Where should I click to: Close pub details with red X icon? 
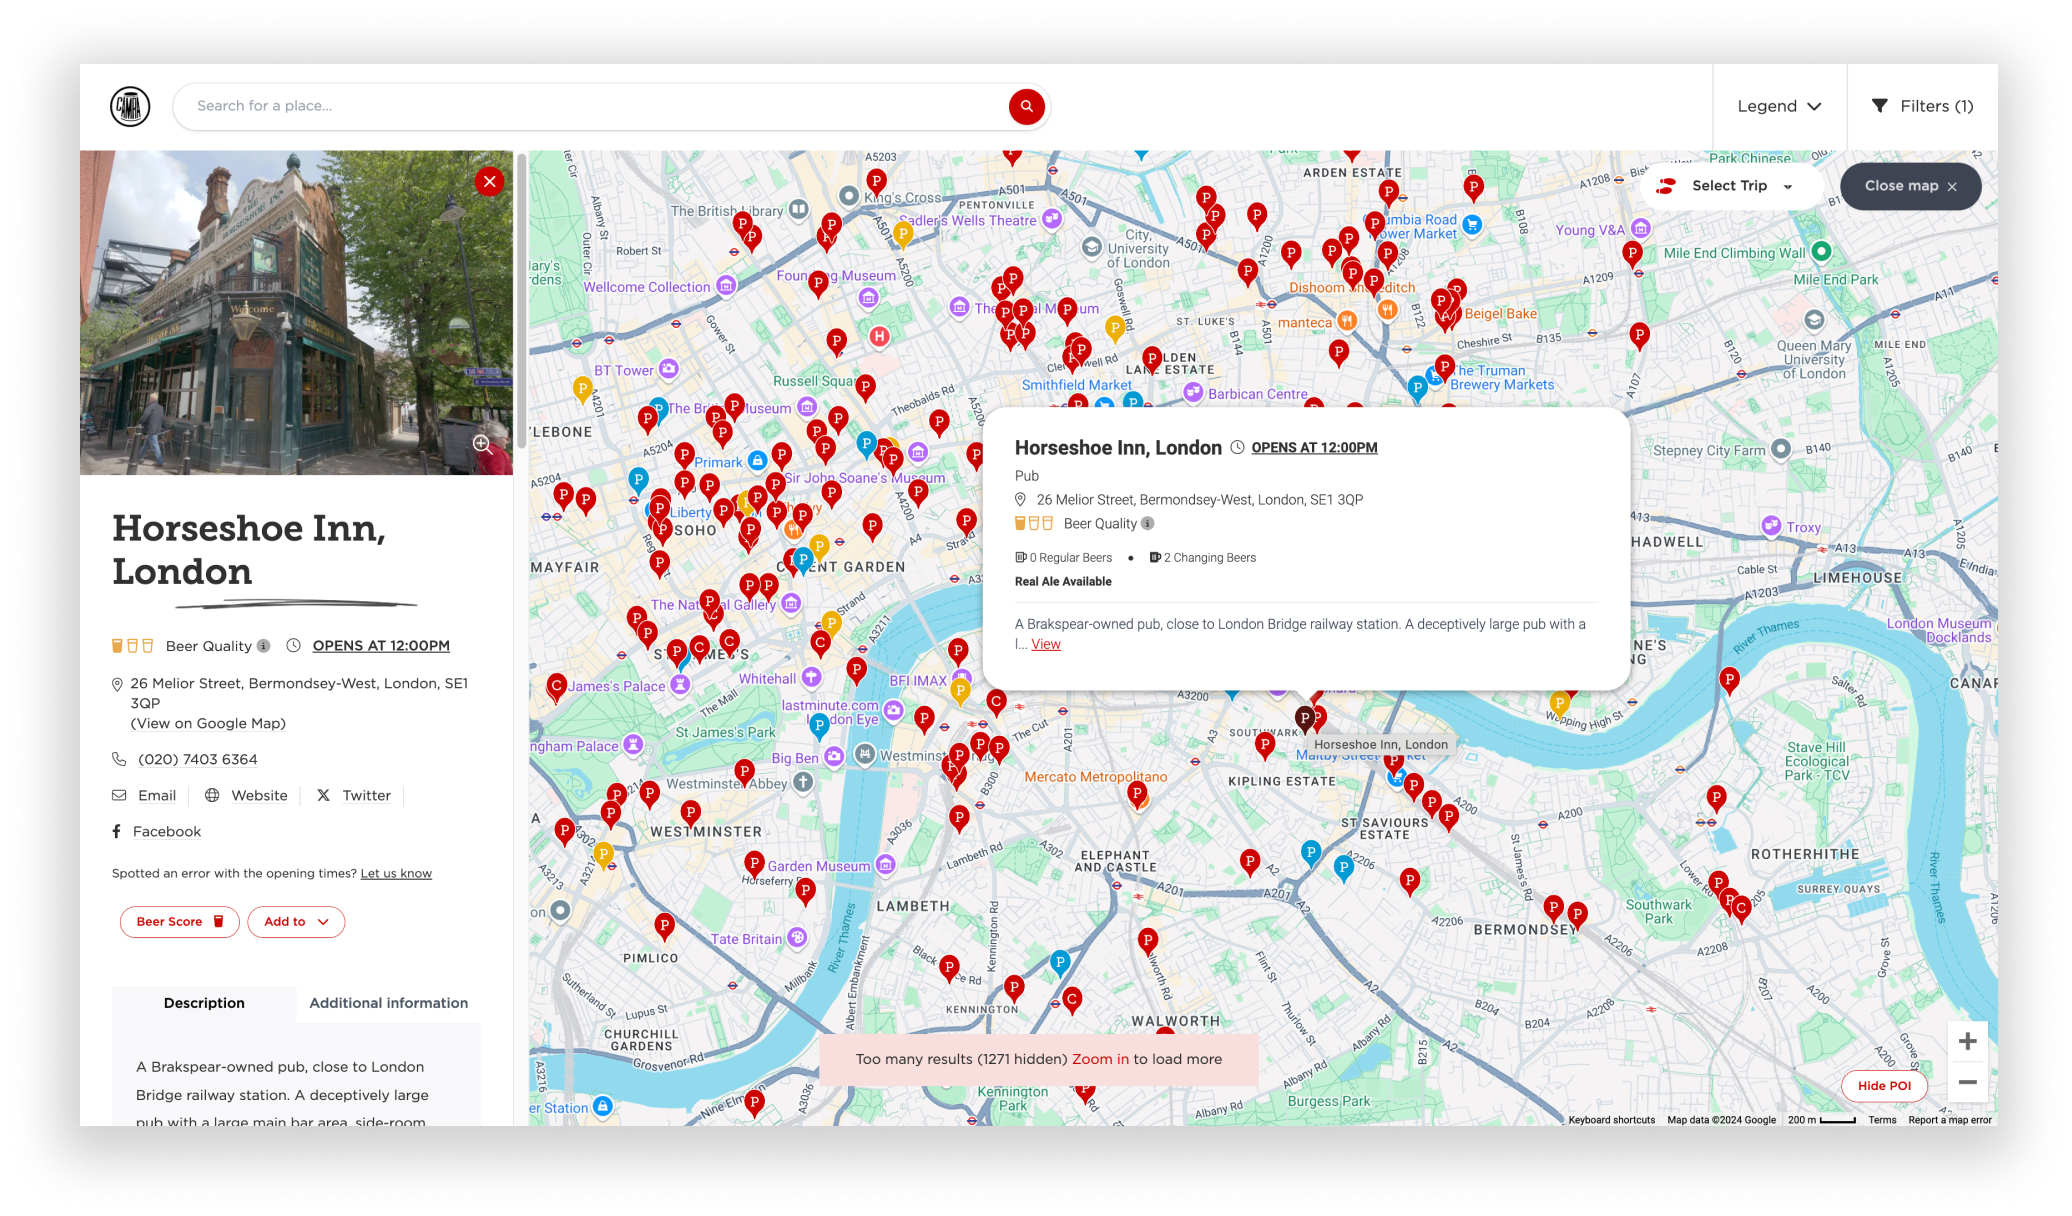(x=489, y=181)
